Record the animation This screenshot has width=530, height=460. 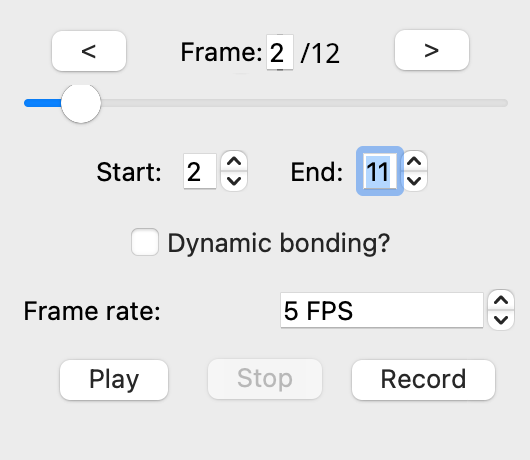[423, 380]
